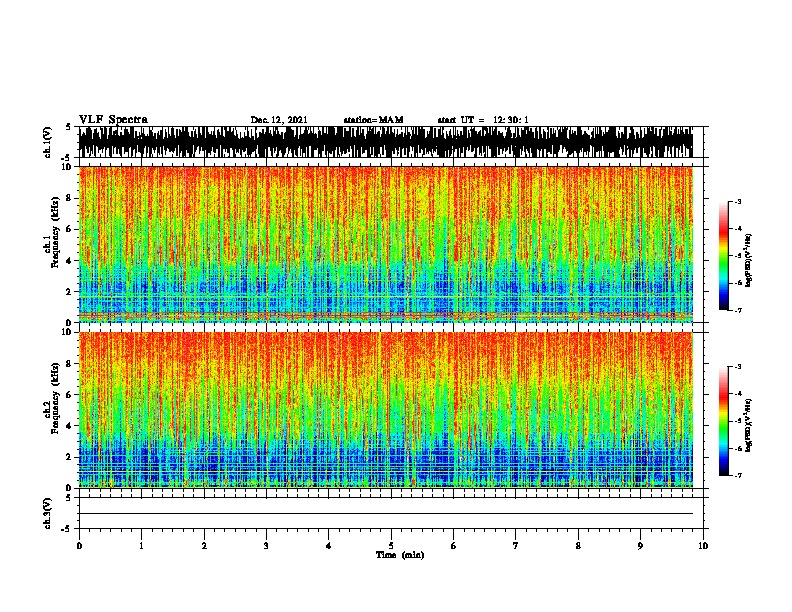Click the '-7' label on ch.2 colorbar
The height and width of the screenshot is (612, 792).
click(x=737, y=476)
